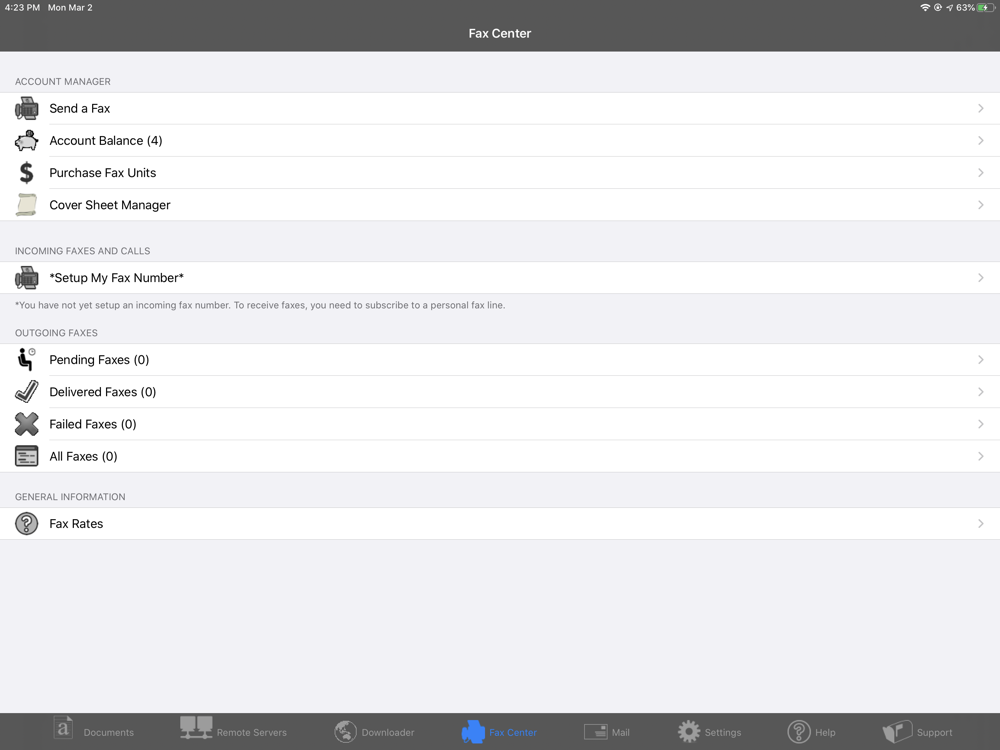The width and height of the screenshot is (1000, 750).
Task: Open Send a Fax chevron
Action: [981, 108]
